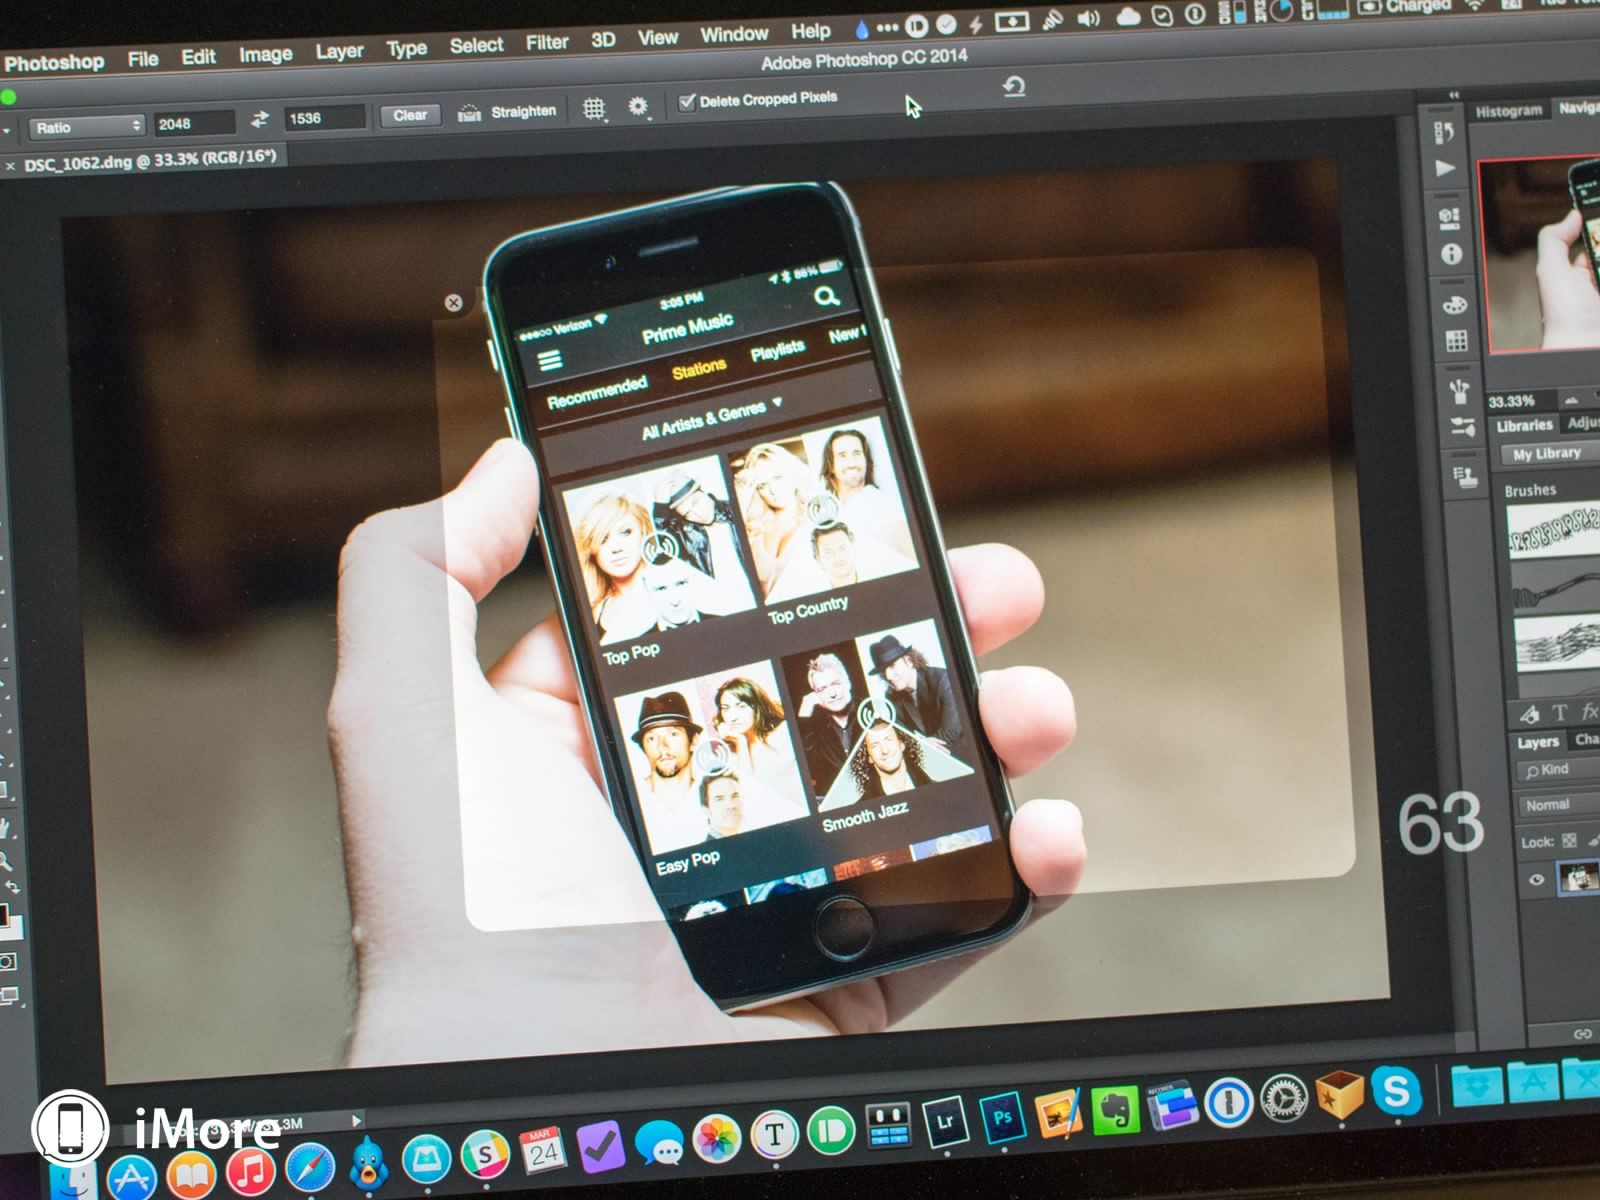Image resolution: width=1600 pixels, height=1200 pixels.
Task: Open the Swatches grid panel icon
Action: 1456,342
